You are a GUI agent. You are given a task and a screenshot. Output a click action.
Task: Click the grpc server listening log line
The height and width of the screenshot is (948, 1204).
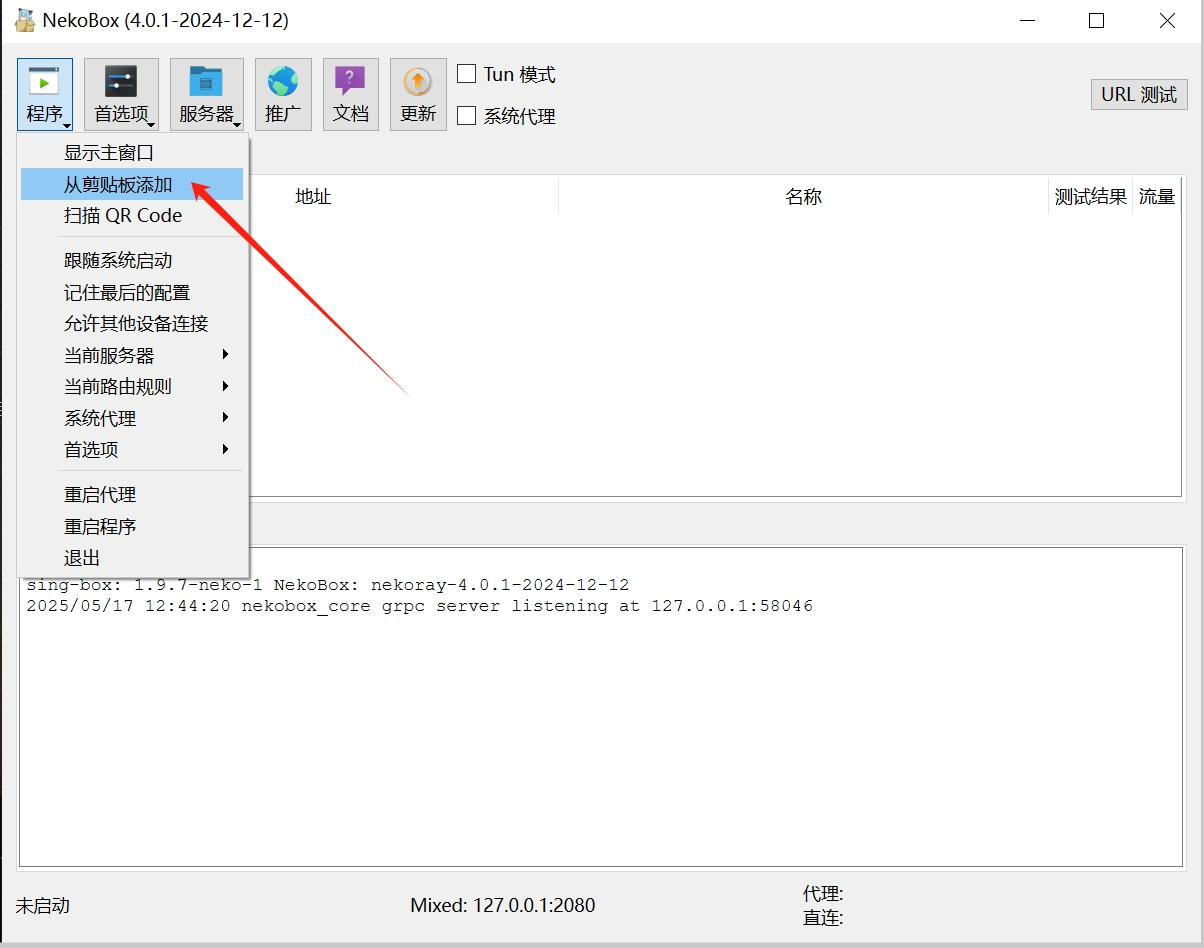coord(420,606)
